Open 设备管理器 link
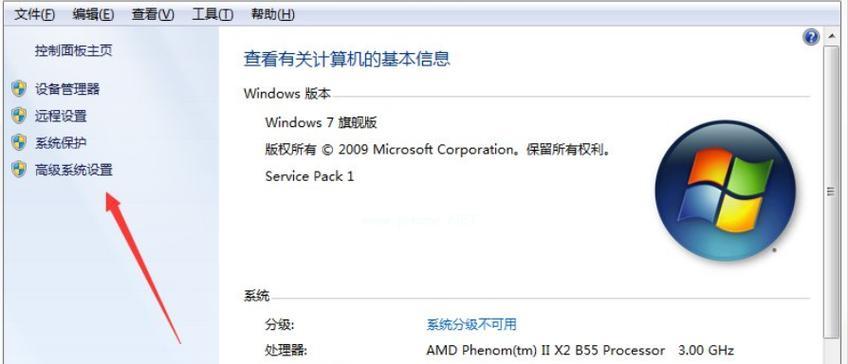Viewport: 848px width, 364px height. pos(67,89)
